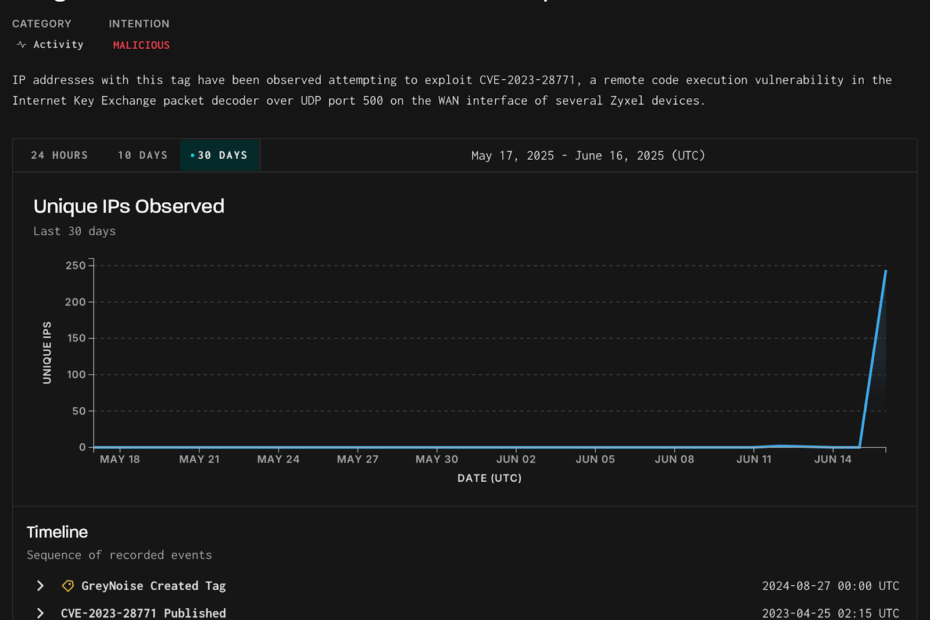Click the Unique IPs Observed chart heading

tap(129, 206)
